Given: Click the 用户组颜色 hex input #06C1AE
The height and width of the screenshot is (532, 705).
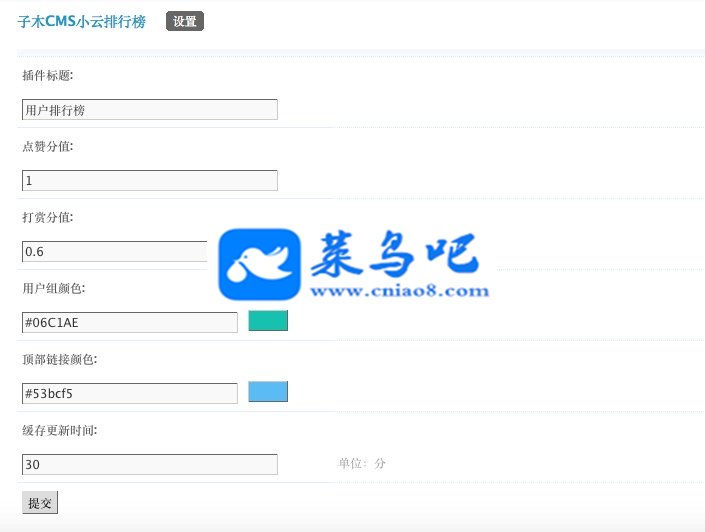Looking at the screenshot, I should point(129,322).
